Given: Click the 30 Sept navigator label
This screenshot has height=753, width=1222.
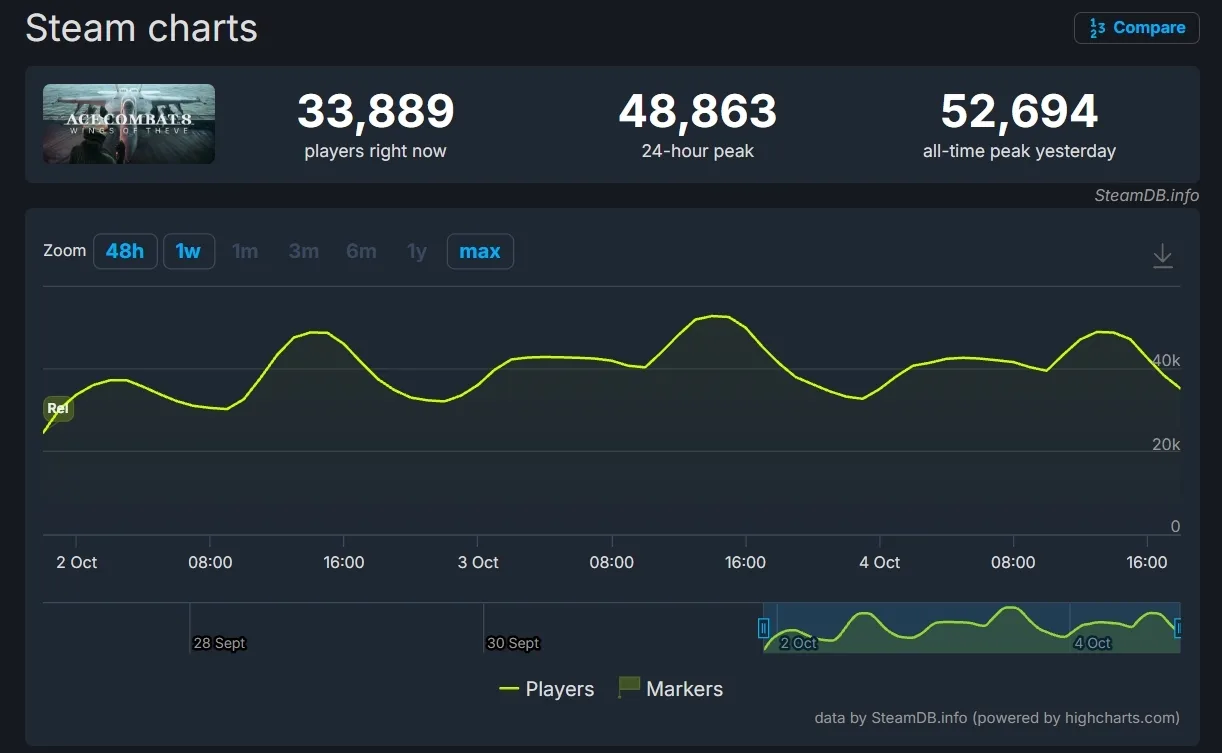Looking at the screenshot, I should [x=513, y=643].
